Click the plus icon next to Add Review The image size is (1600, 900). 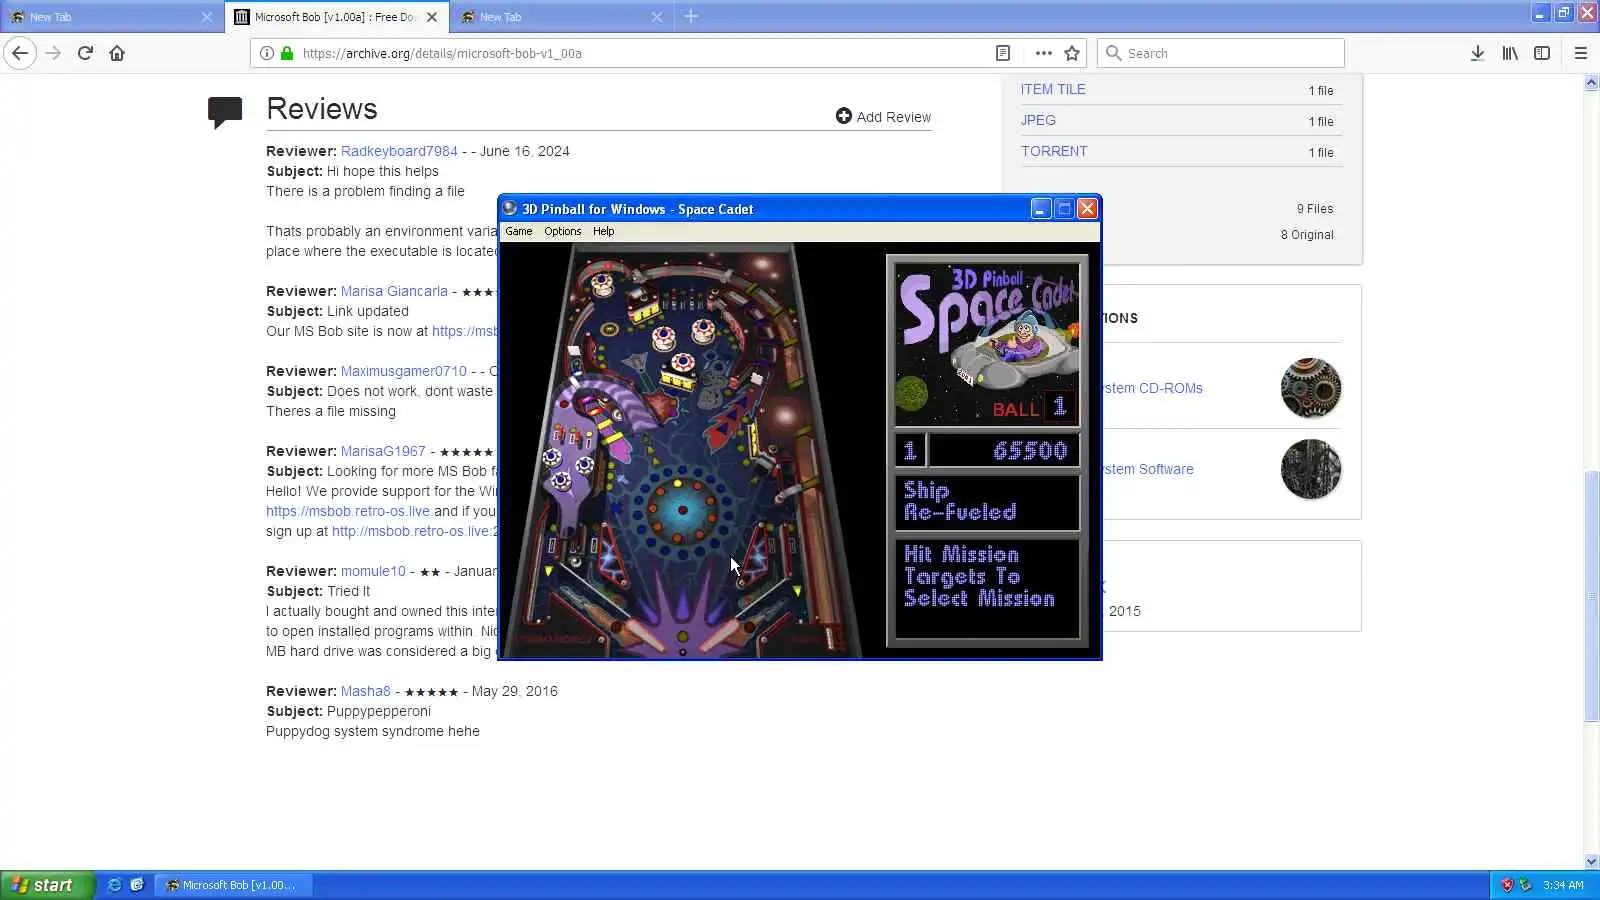point(844,116)
